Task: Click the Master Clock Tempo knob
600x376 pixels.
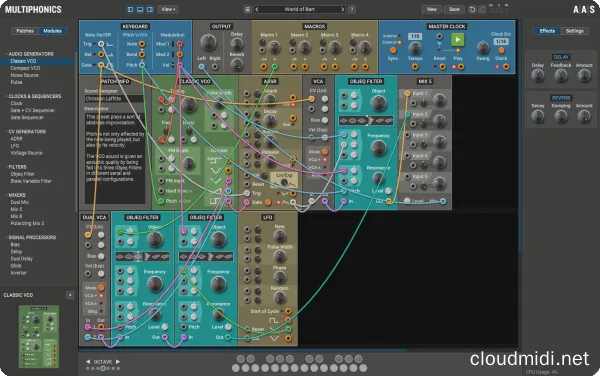Action: click(x=415, y=49)
